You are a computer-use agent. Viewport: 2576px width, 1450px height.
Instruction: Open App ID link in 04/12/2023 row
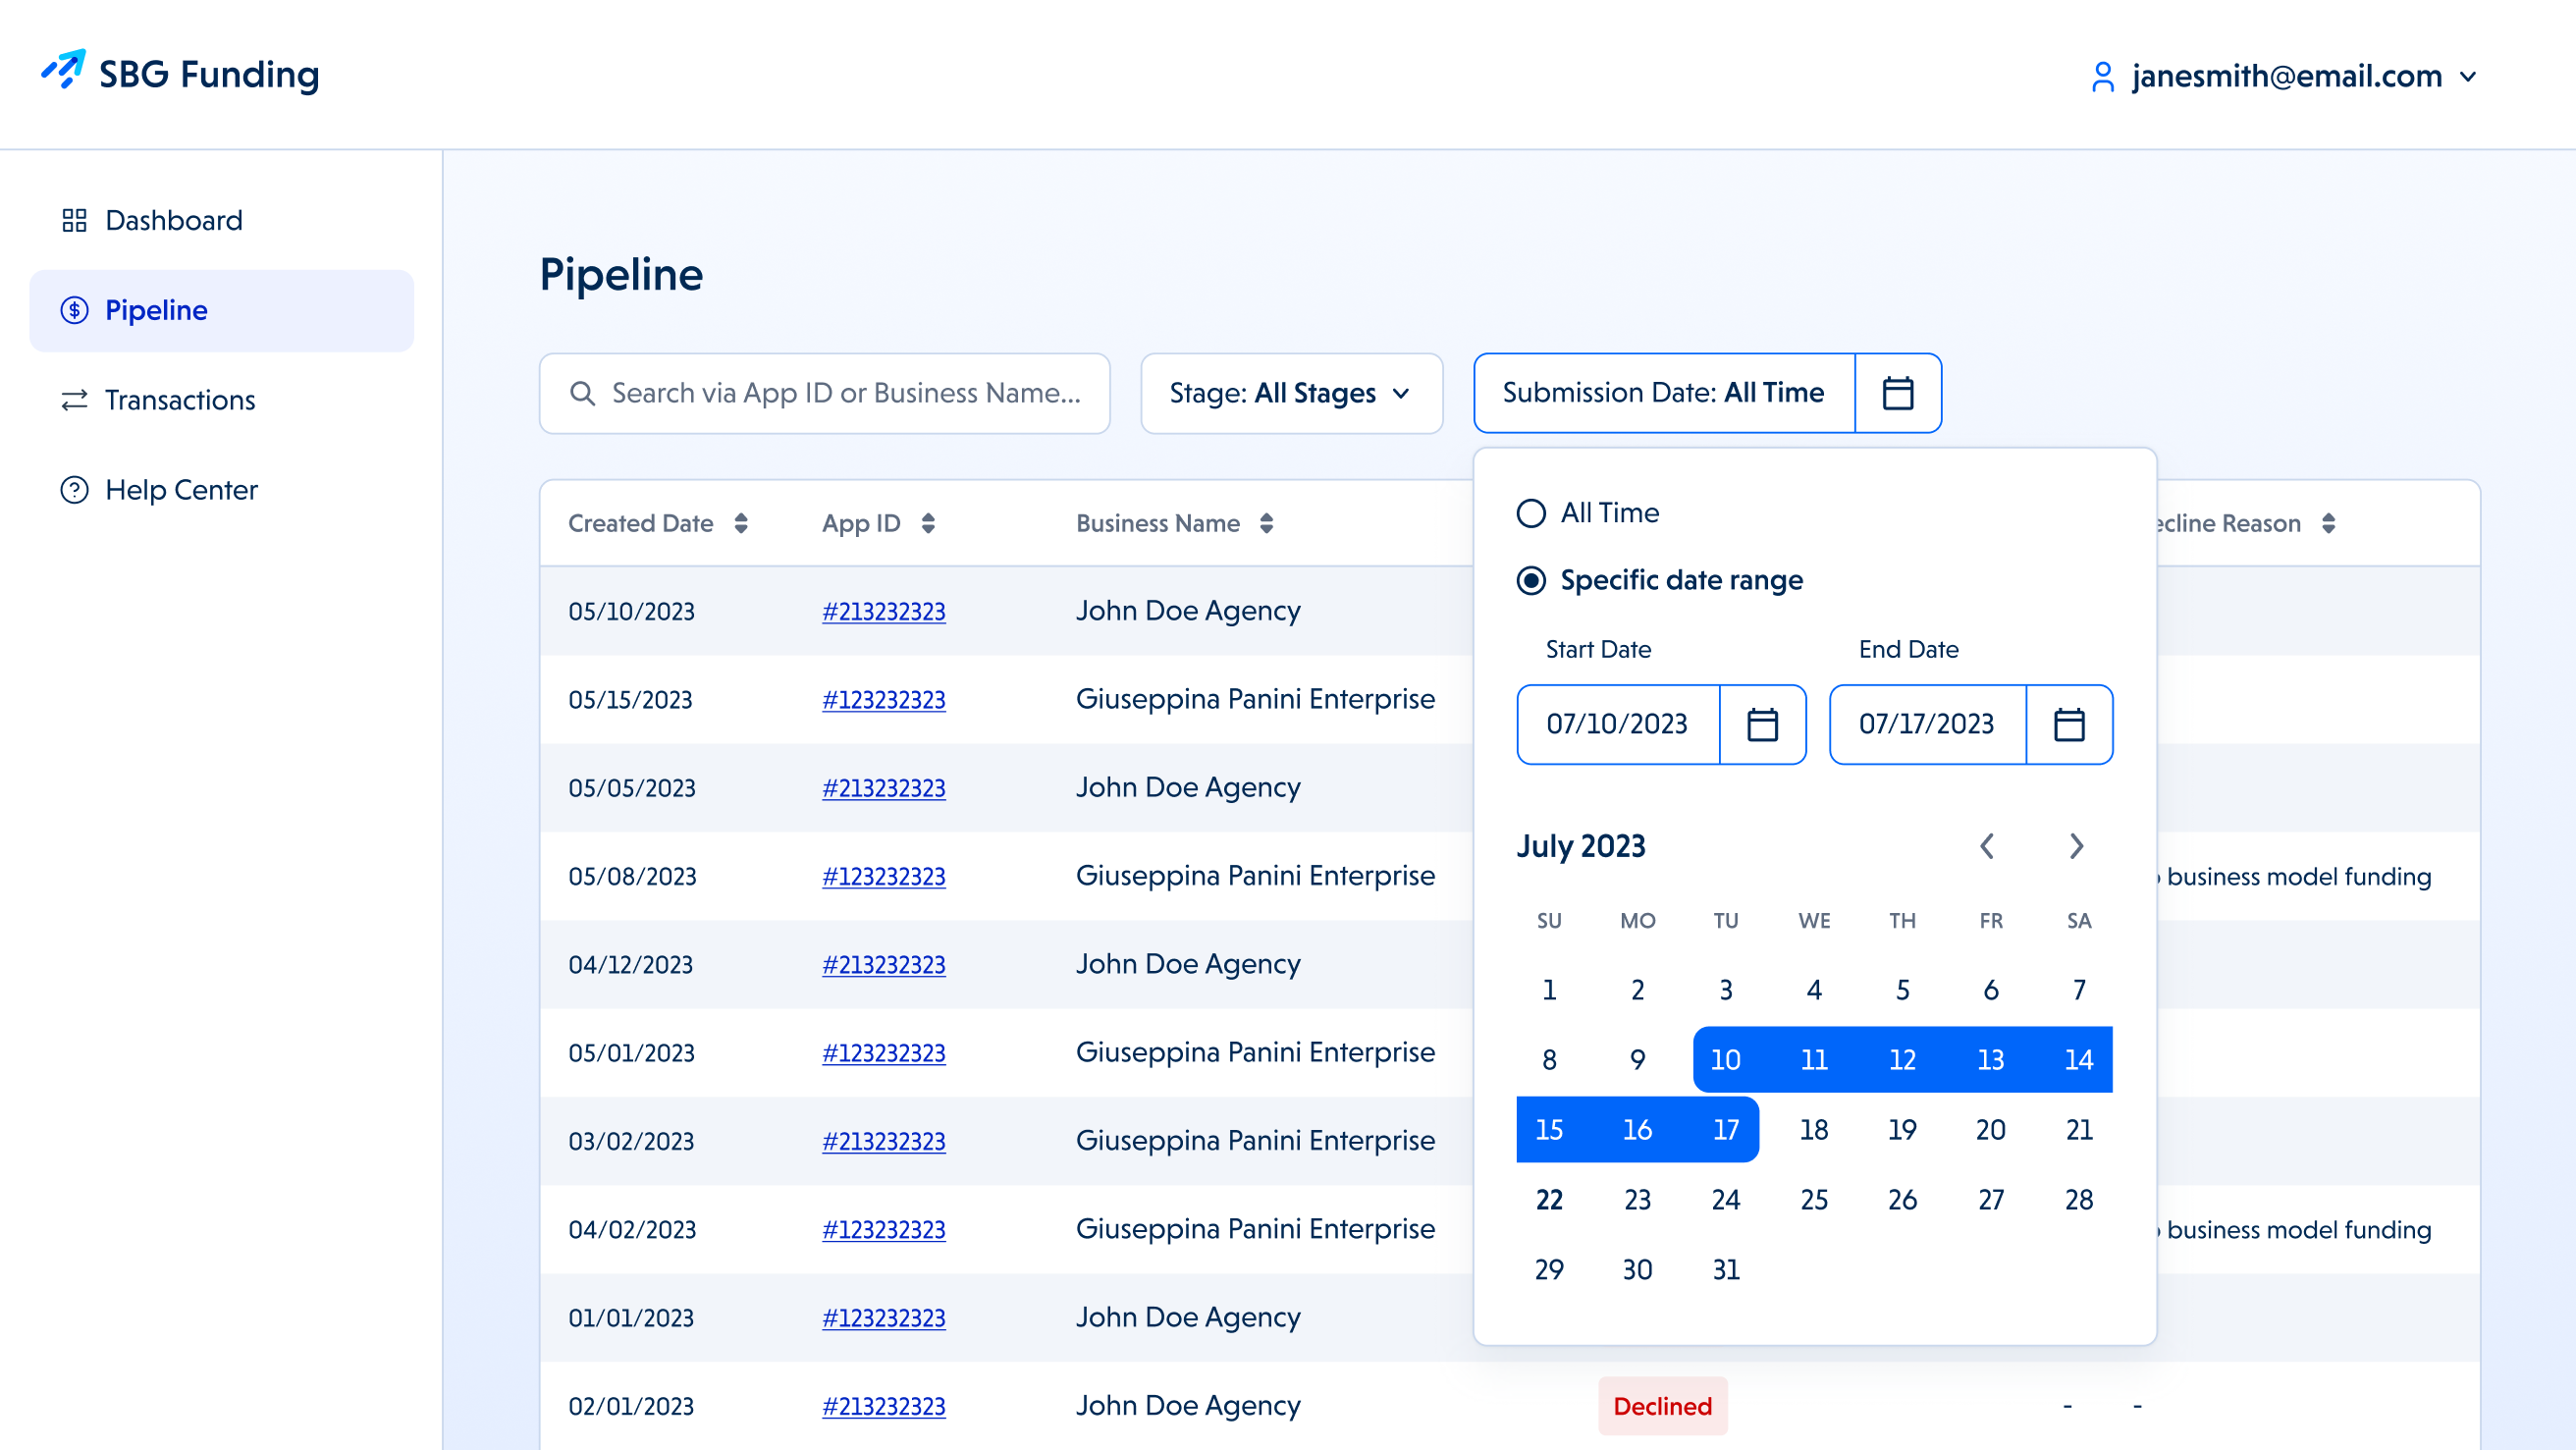pyautogui.click(x=883, y=964)
